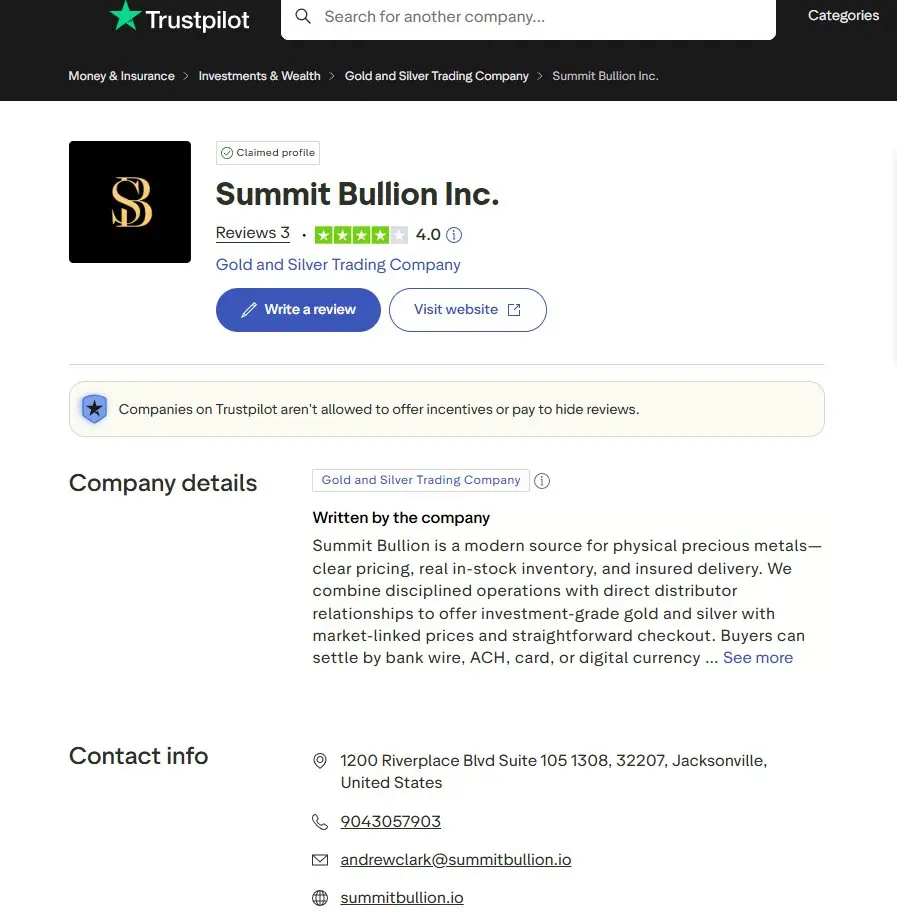Click the search magnifier icon

pyautogui.click(x=304, y=17)
